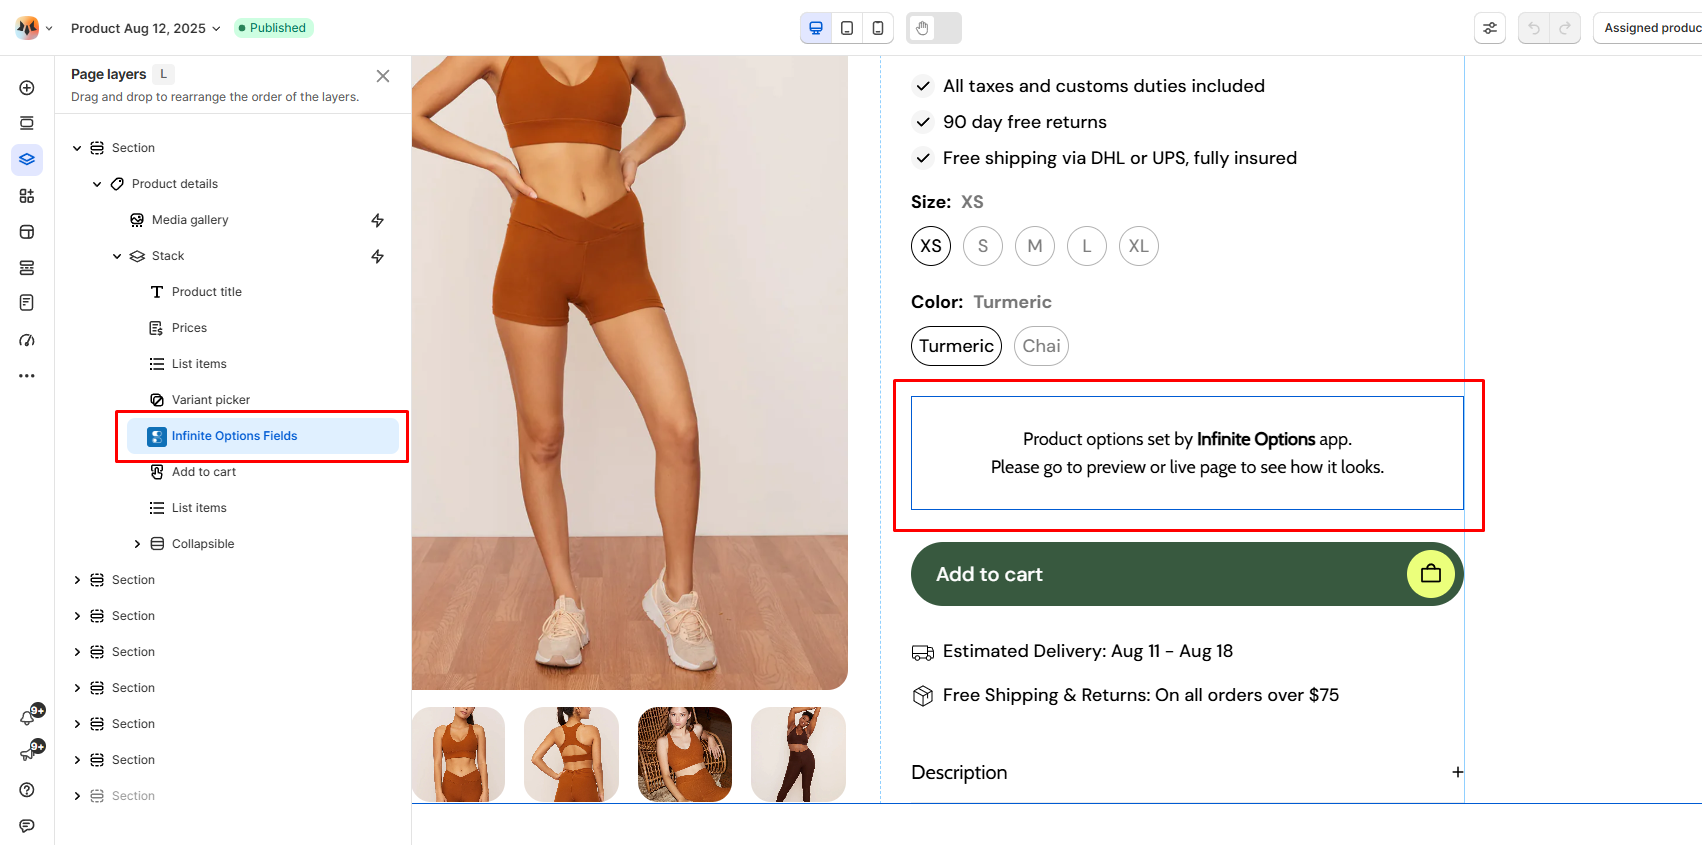Select the Infinite Options Fields layer
The height and width of the screenshot is (845, 1702).
(x=234, y=436)
